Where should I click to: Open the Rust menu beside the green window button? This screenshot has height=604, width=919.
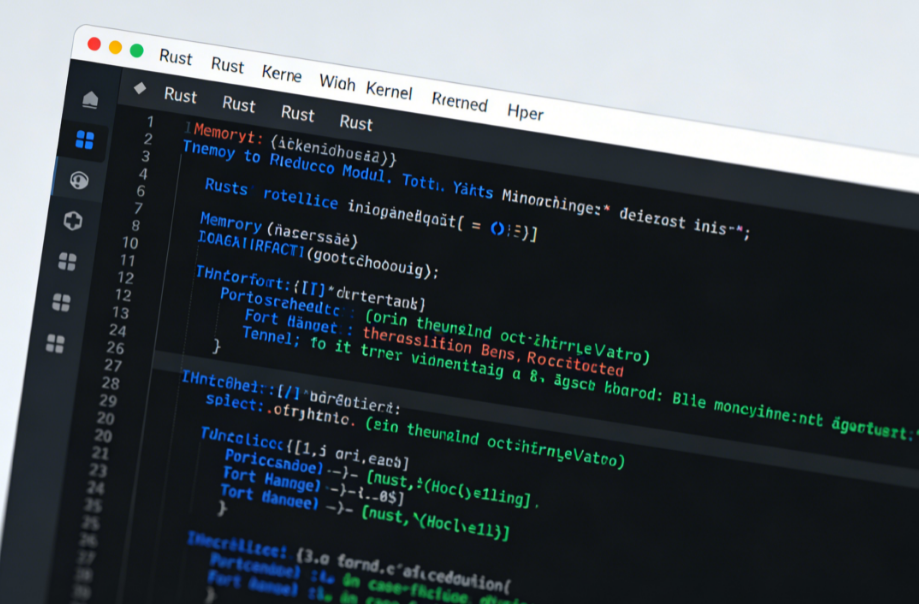coord(175,57)
